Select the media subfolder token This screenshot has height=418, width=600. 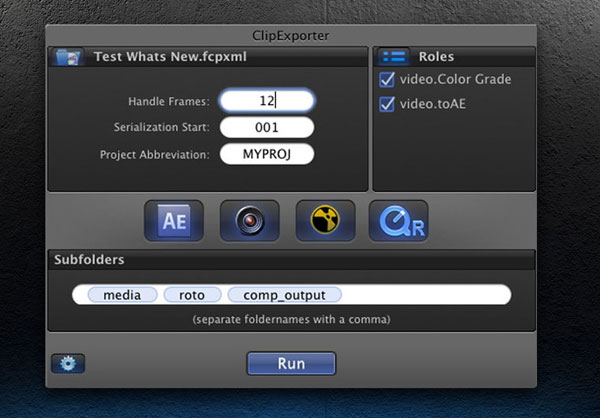coord(122,295)
